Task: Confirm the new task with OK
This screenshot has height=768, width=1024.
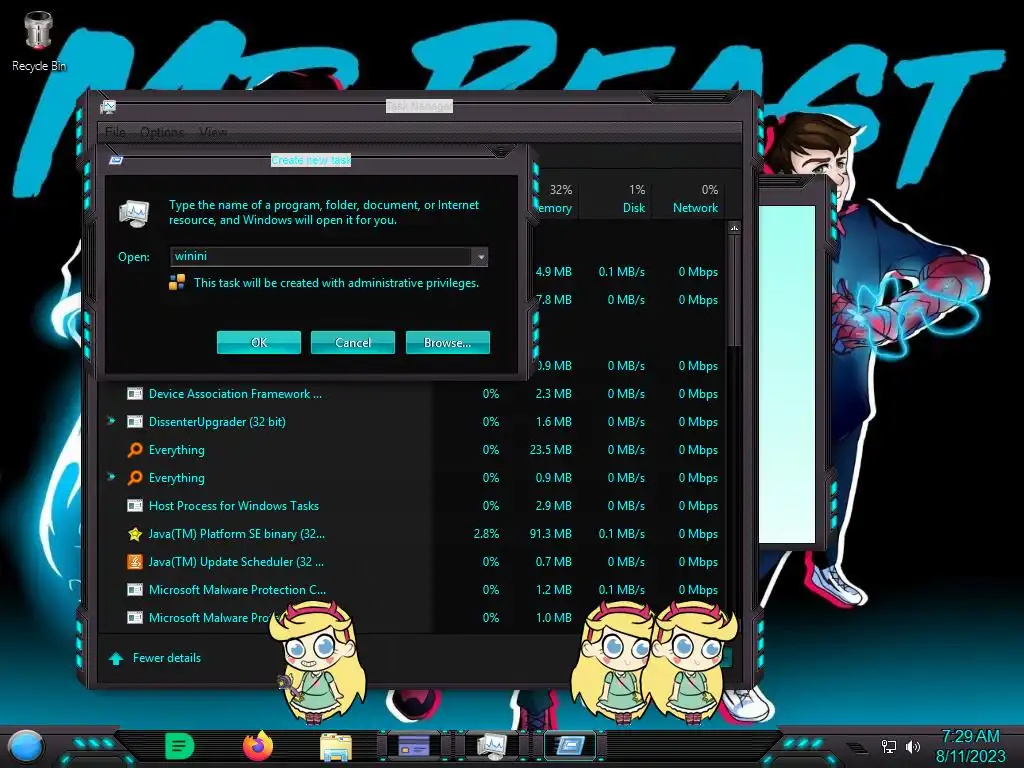Action: [259, 342]
